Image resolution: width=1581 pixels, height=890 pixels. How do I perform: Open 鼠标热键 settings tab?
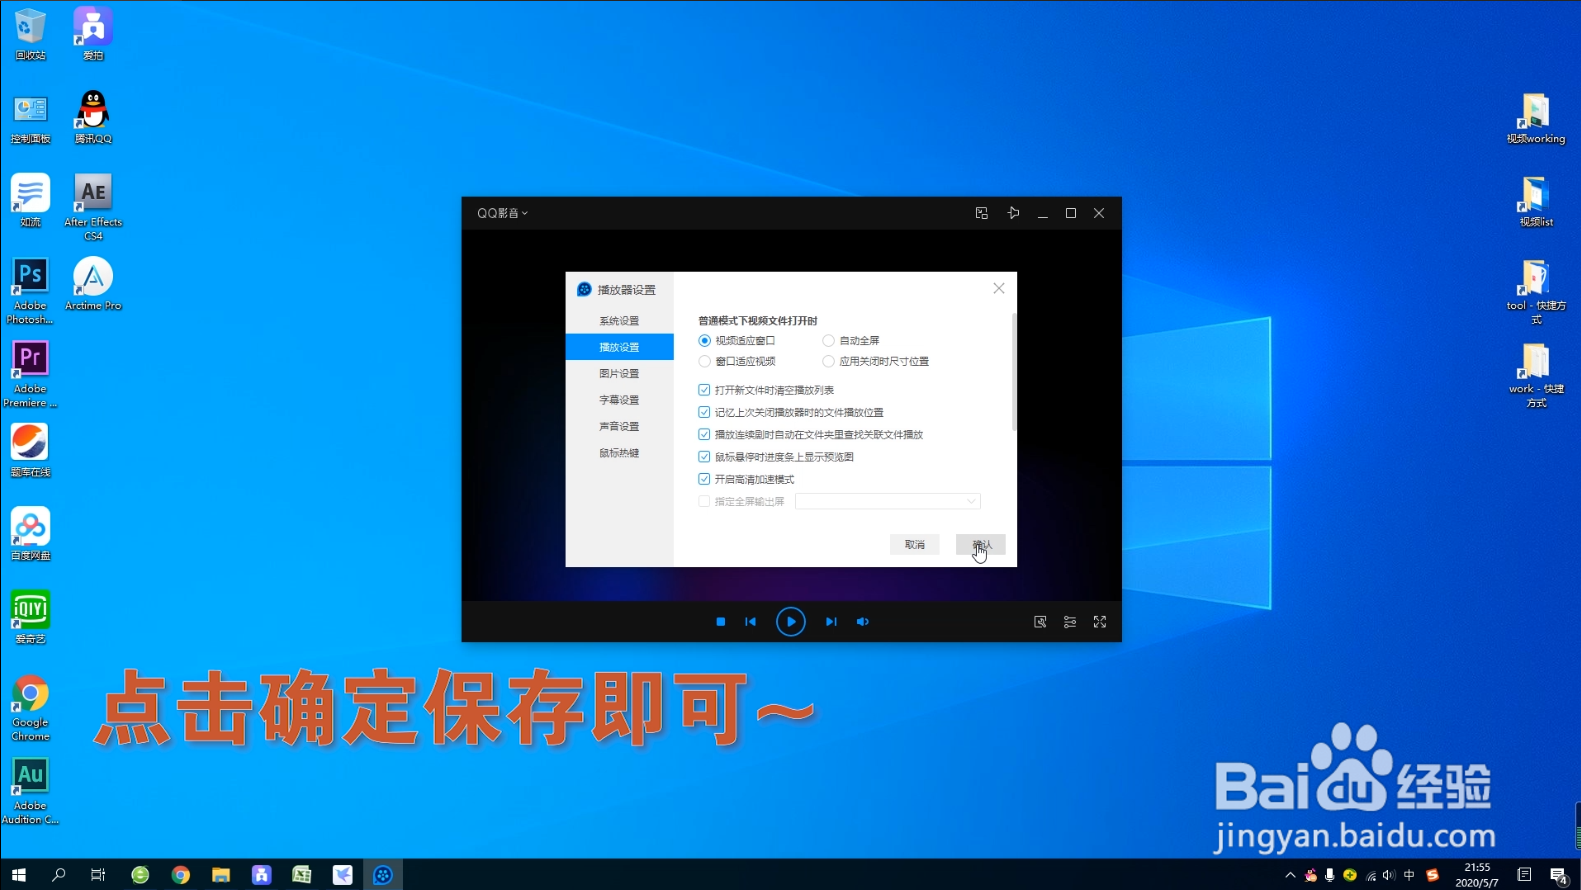(x=619, y=453)
